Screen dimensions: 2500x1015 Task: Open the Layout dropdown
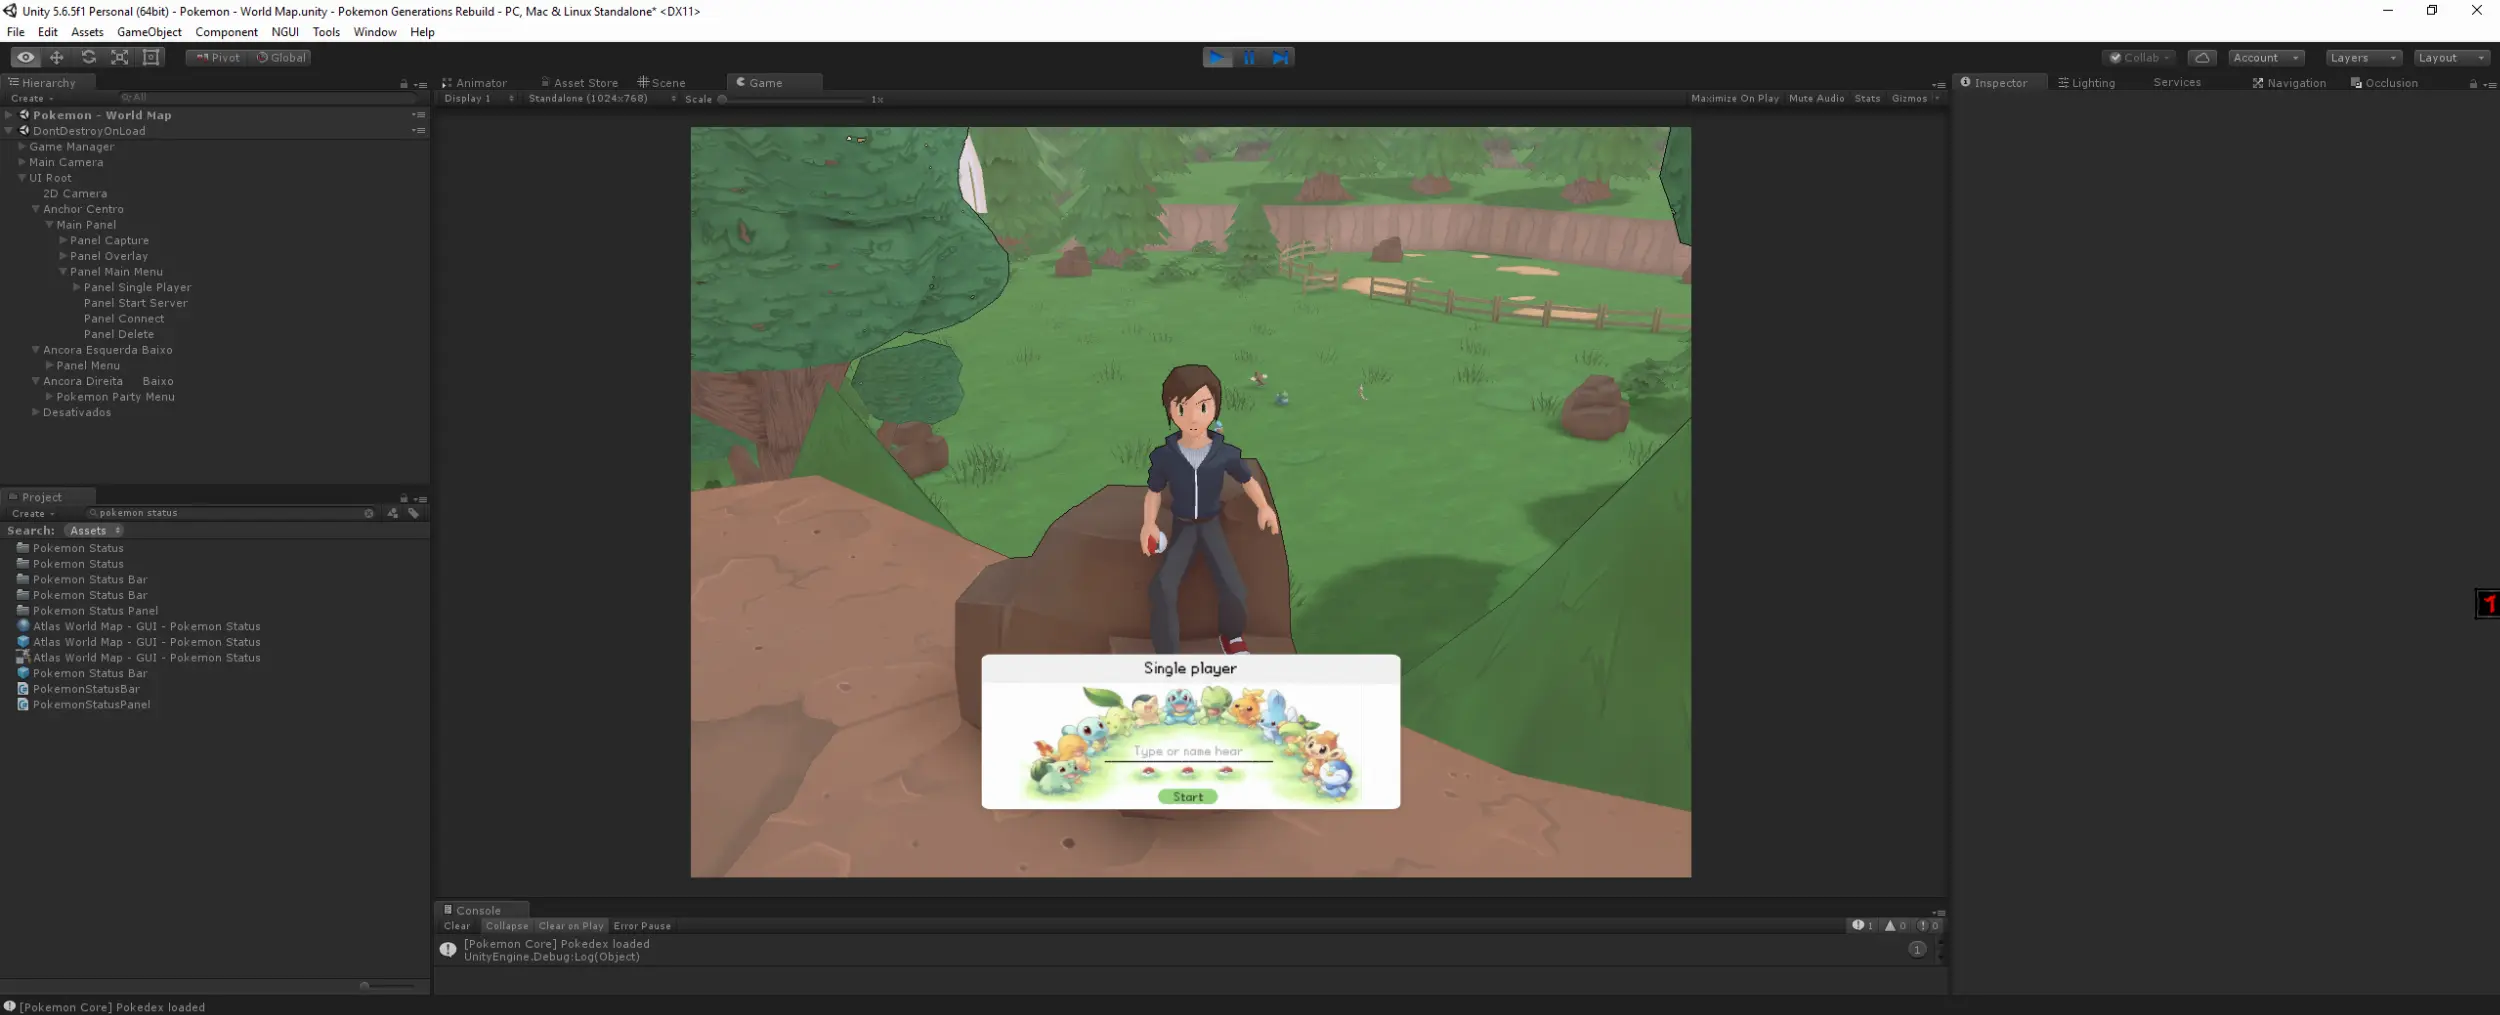point(2451,58)
